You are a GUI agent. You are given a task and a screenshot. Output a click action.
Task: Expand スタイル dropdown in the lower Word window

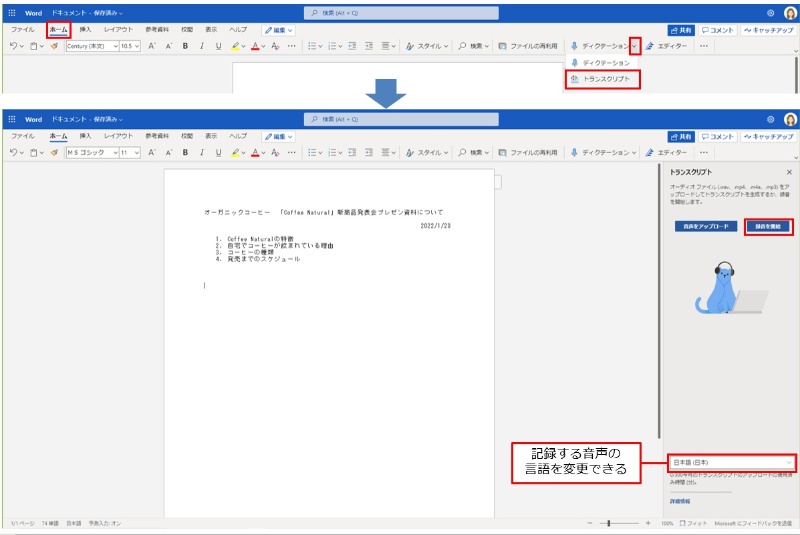click(x=446, y=152)
